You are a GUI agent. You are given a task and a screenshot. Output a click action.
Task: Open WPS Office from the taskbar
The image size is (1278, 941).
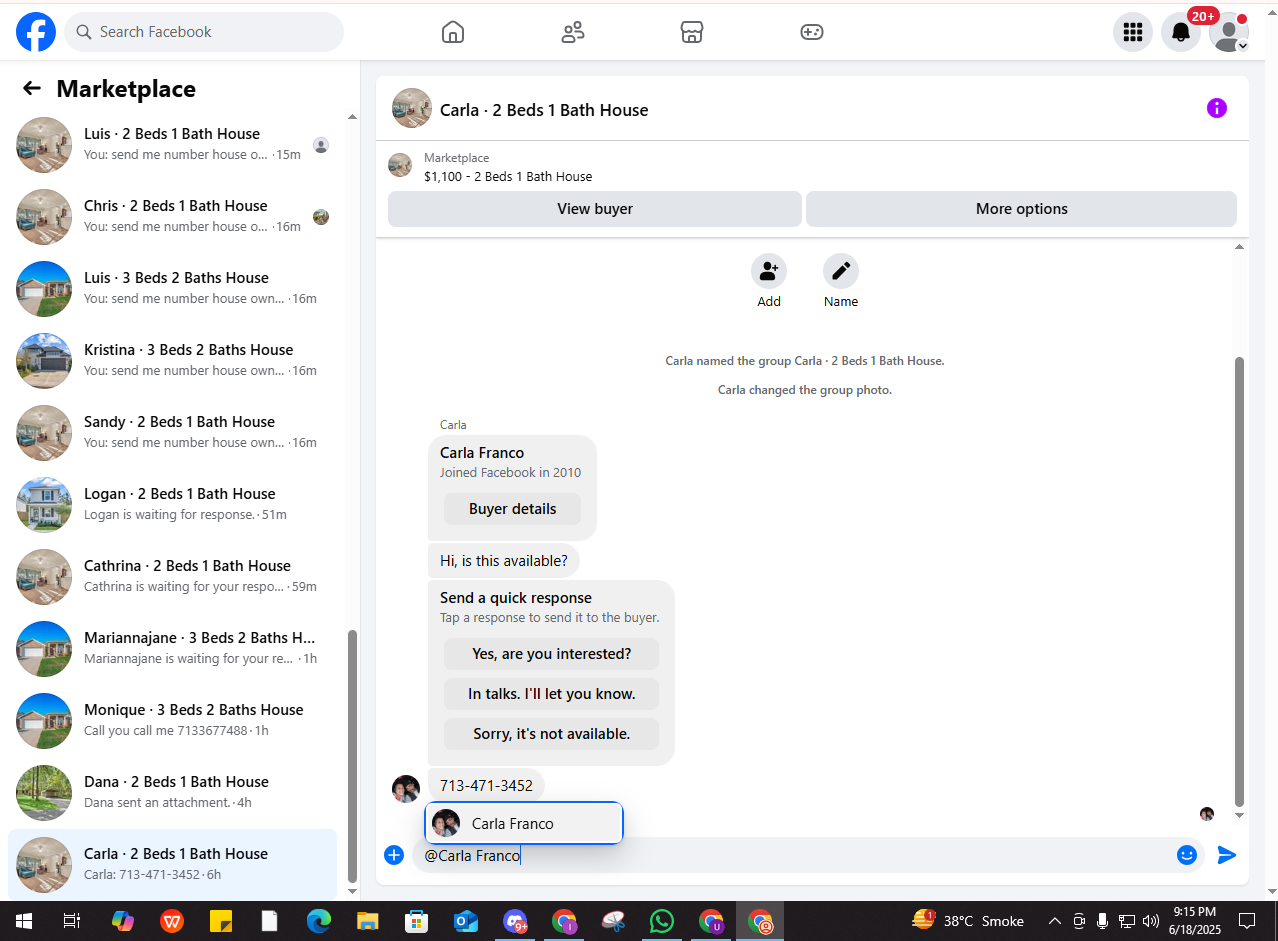[171, 921]
